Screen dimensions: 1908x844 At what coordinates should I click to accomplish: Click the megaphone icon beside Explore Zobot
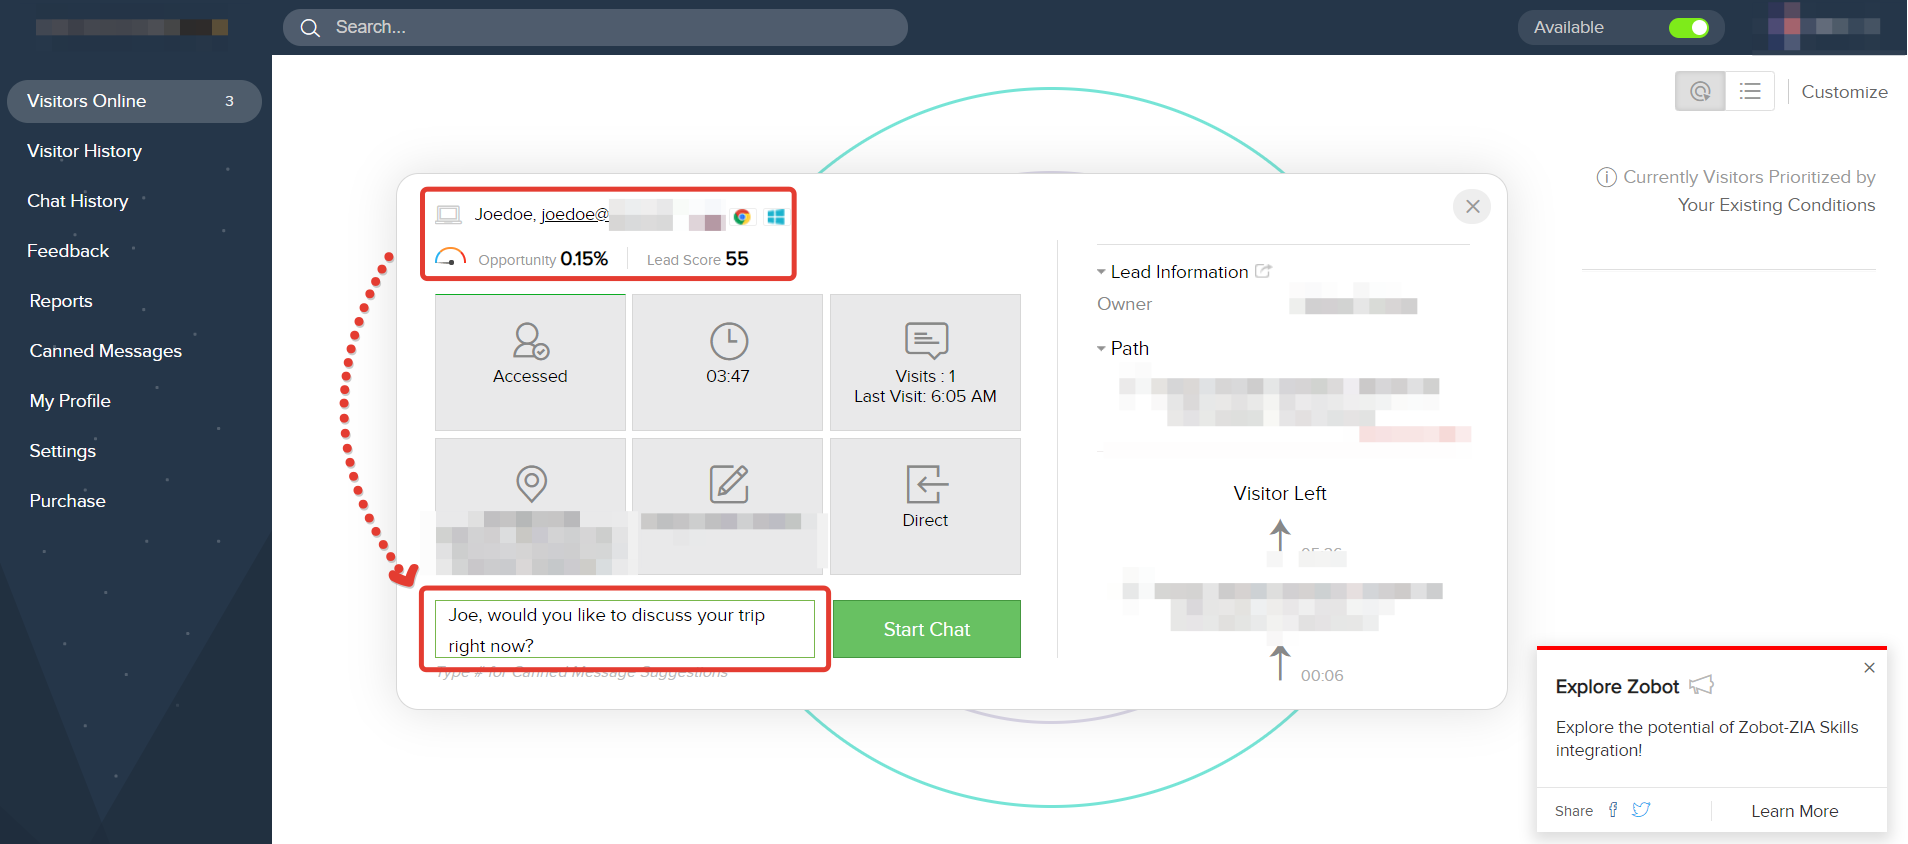pos(1701,685)
